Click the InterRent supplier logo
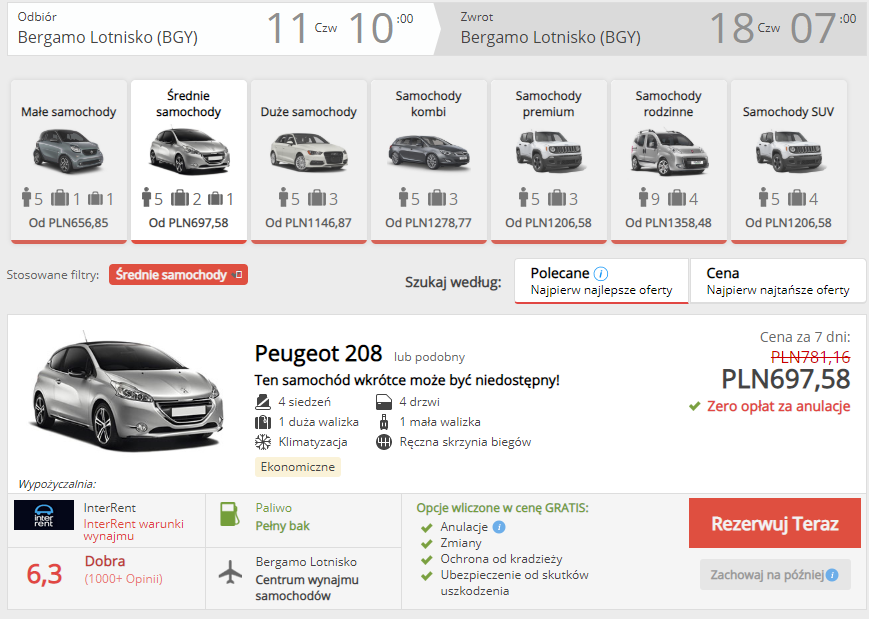The width and height of the screenshot is (869, 619). coord(44,516)
